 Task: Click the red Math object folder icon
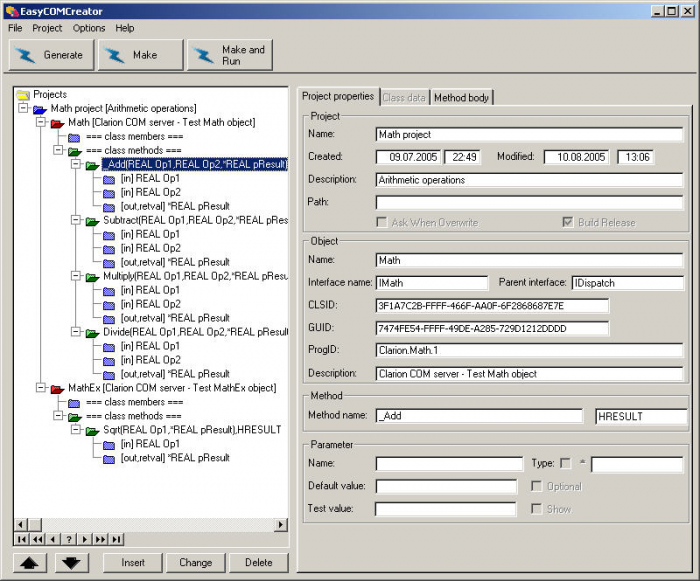58,123
